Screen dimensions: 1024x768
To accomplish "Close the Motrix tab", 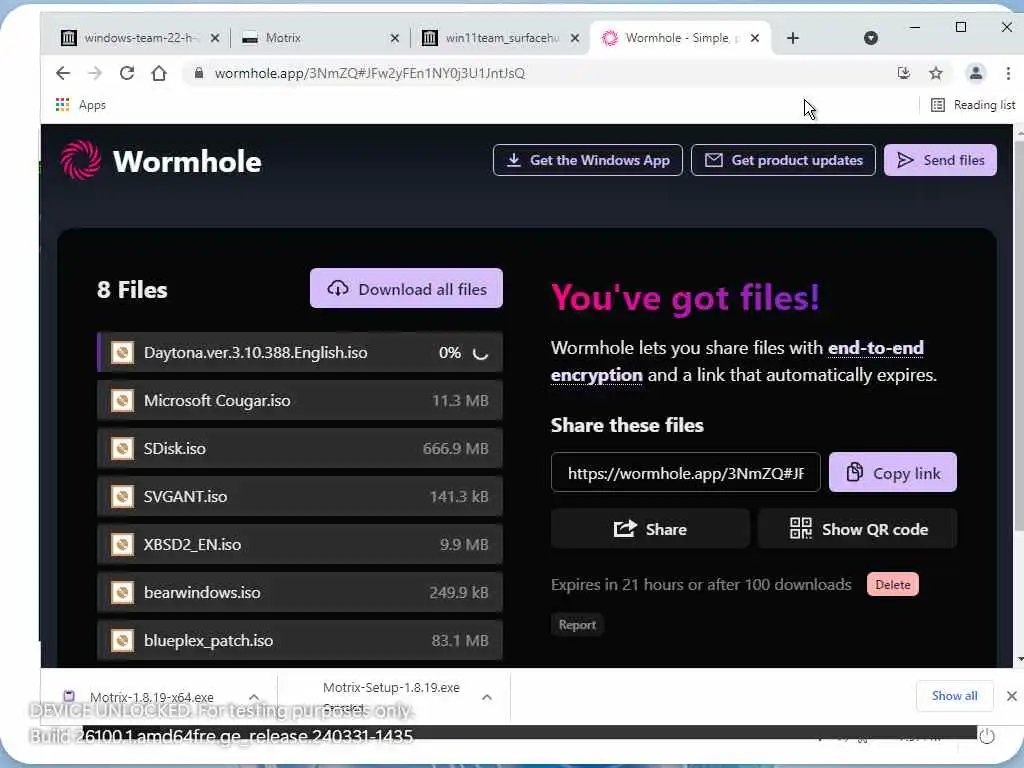I will [394, 39].
